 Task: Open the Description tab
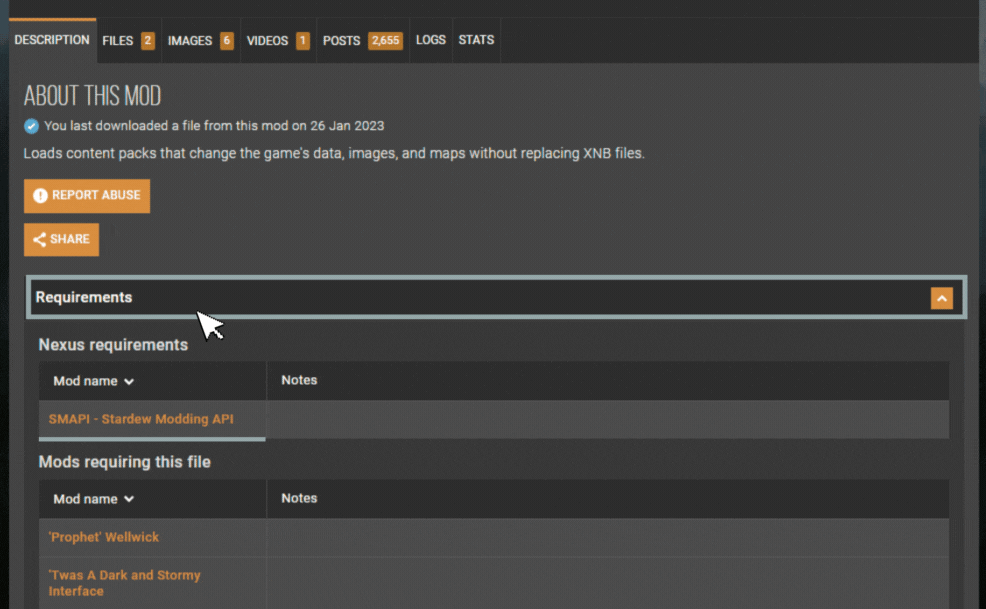coord(52,40)
